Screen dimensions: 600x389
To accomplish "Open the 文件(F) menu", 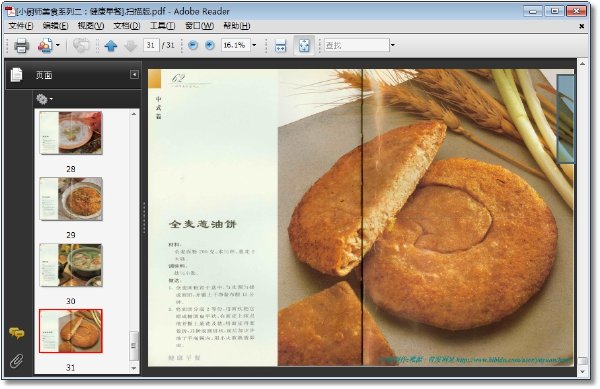I will pos(21,26).
